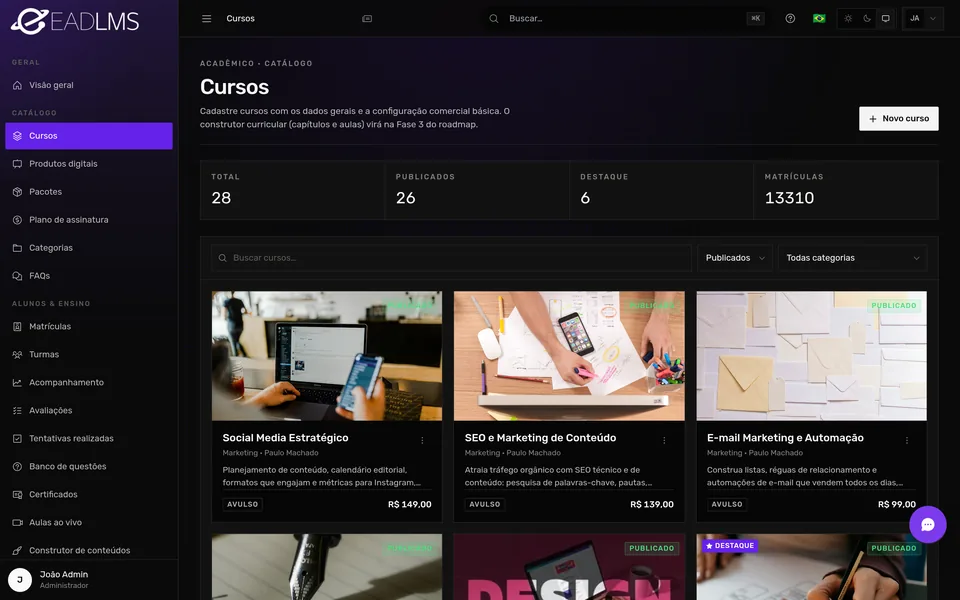Click the Brazil flag language icon
The width and height of the screenshot is (960, 600).
click(819, 18)
